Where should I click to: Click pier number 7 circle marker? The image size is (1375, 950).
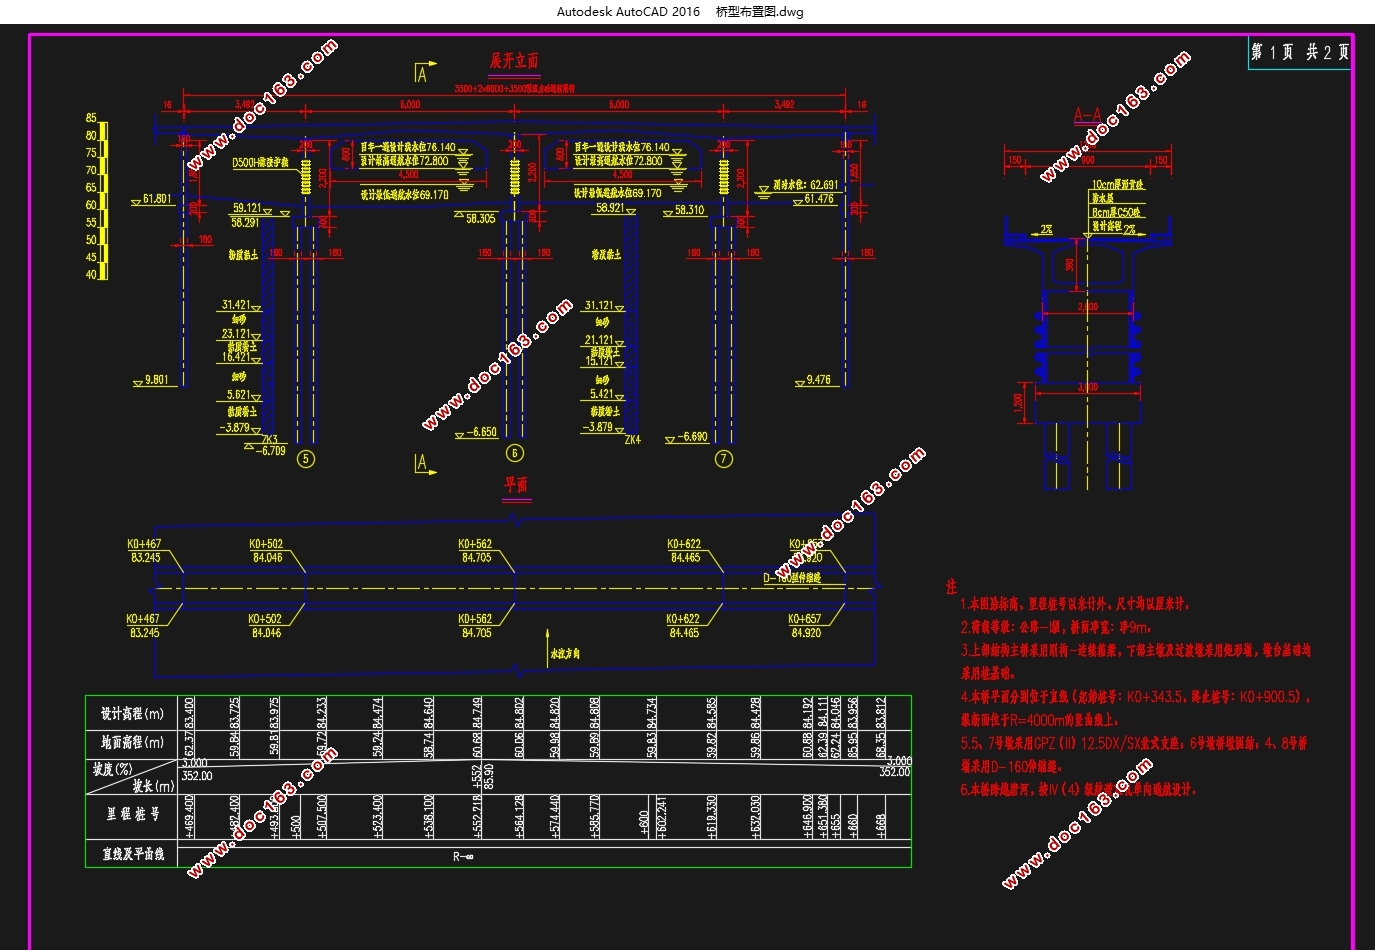pyautogui.click(x=724, y=459)
